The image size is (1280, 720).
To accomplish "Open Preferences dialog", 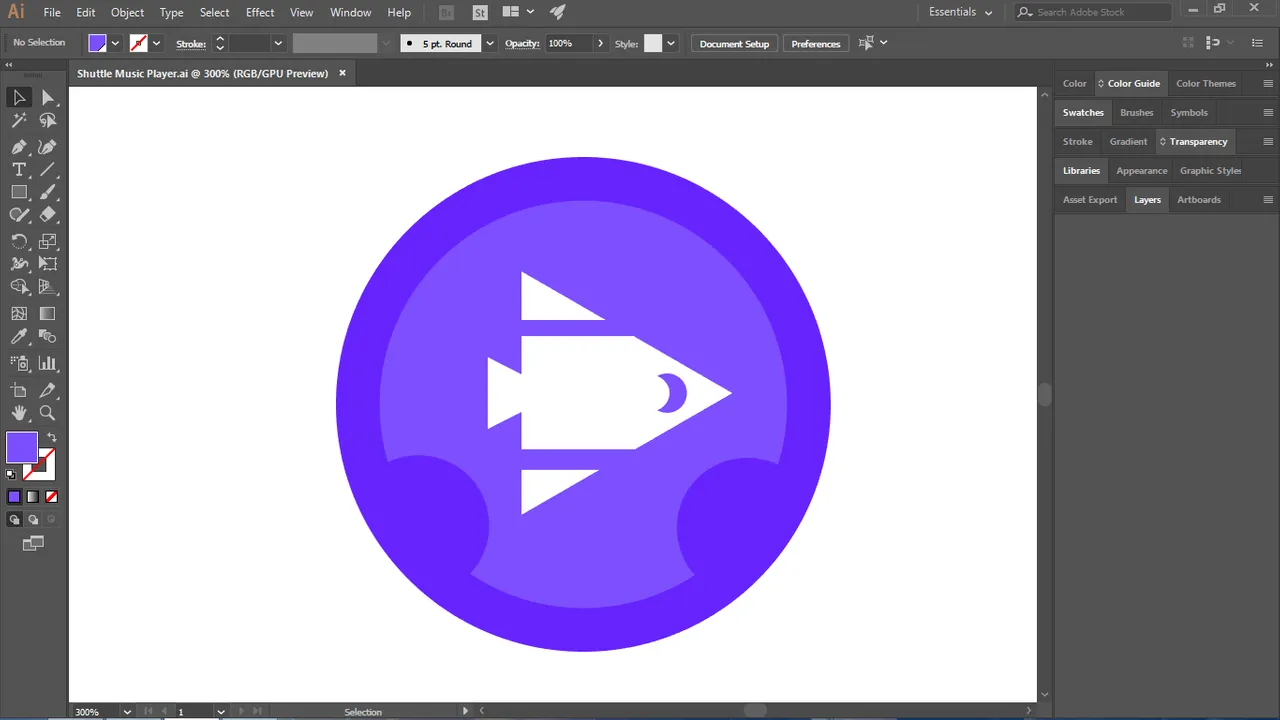I will pyautogui.click(x=816, y=44).
